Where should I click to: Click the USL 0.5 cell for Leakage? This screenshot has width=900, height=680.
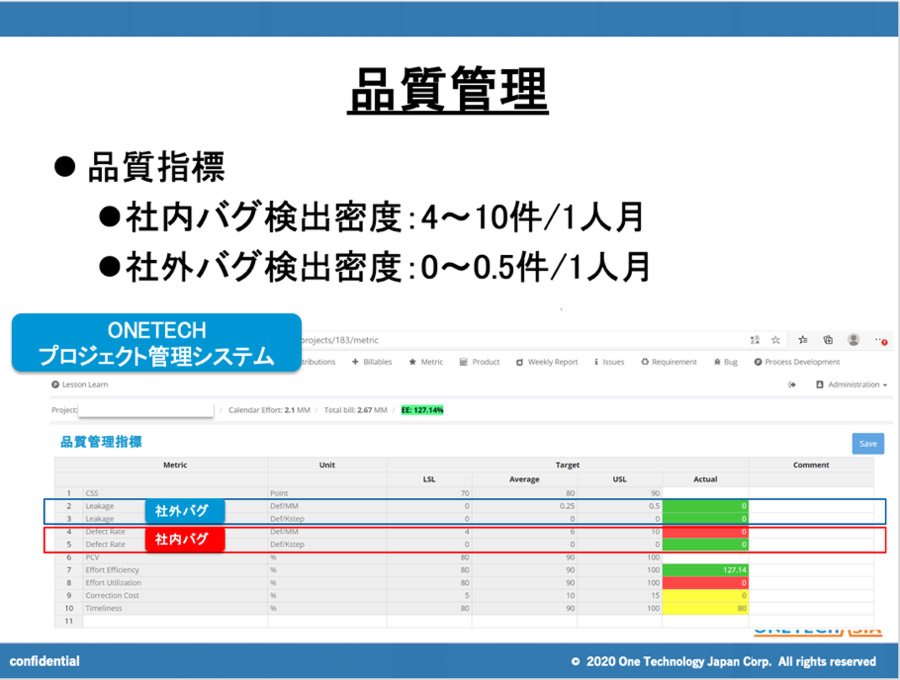tap(619, 506)
